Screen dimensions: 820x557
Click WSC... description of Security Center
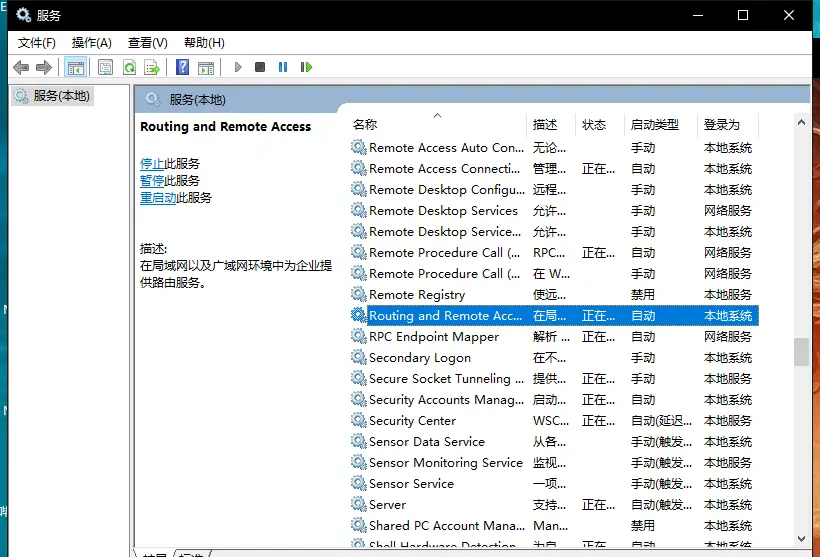coord(551,420)
